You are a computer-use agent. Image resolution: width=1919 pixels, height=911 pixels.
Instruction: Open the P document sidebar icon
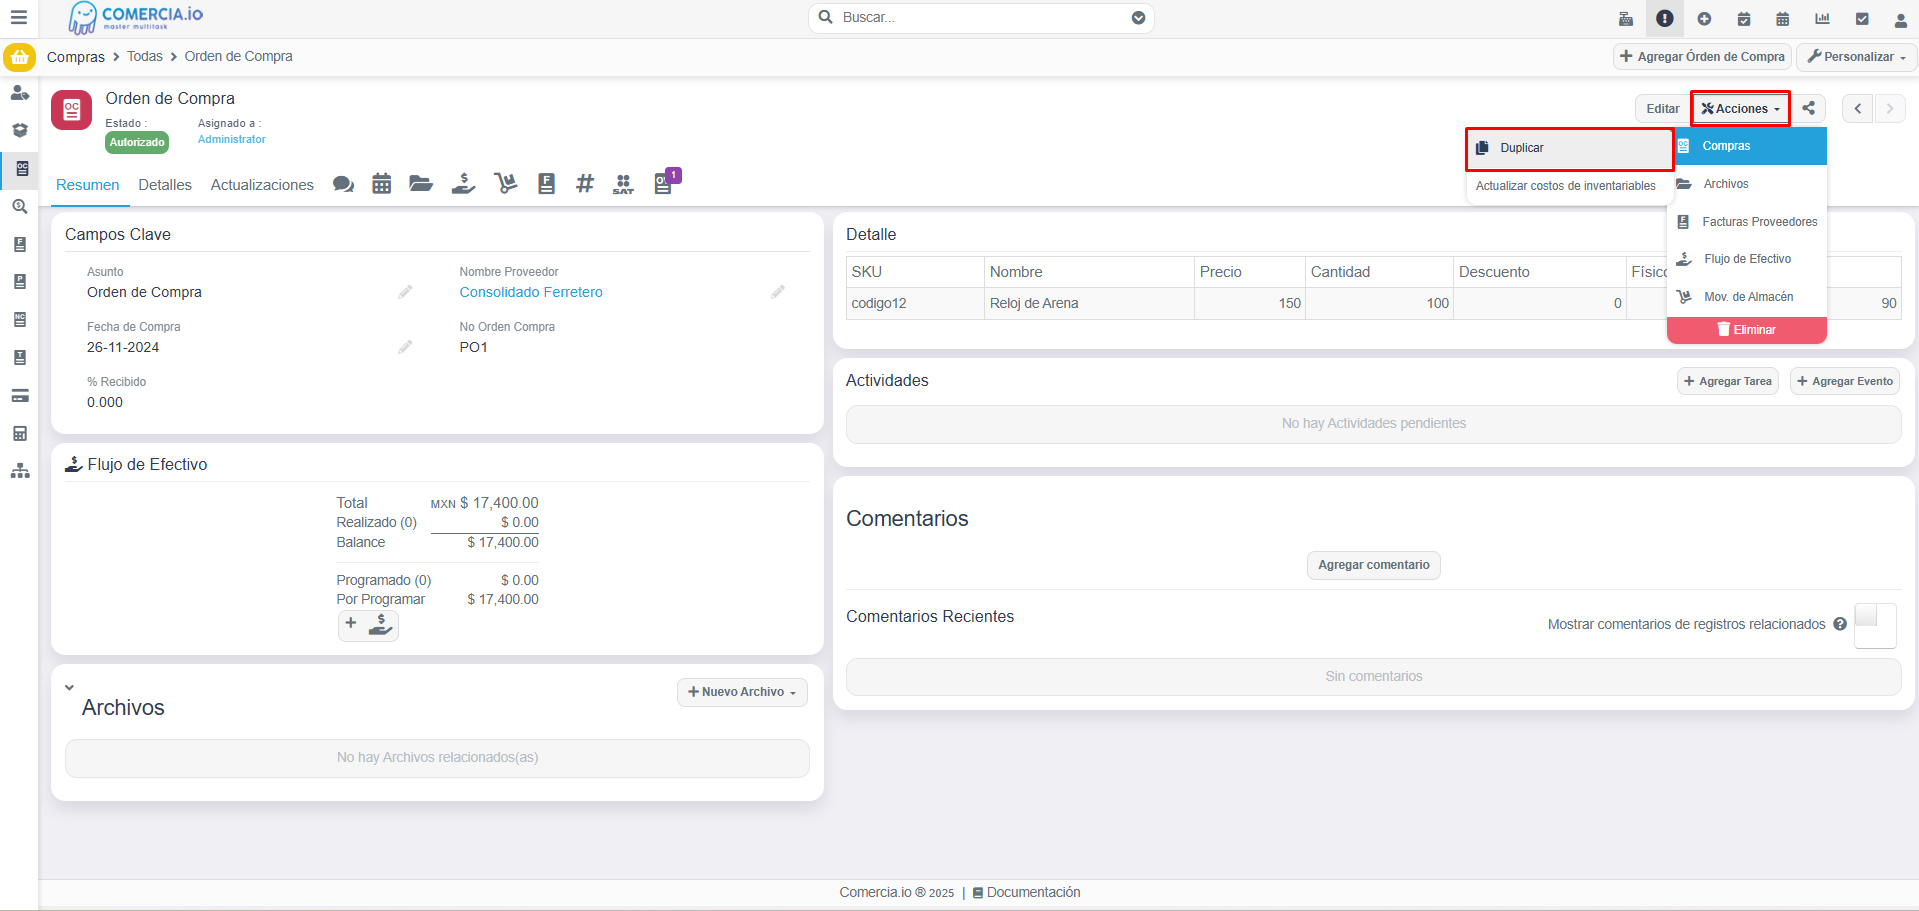19,282
